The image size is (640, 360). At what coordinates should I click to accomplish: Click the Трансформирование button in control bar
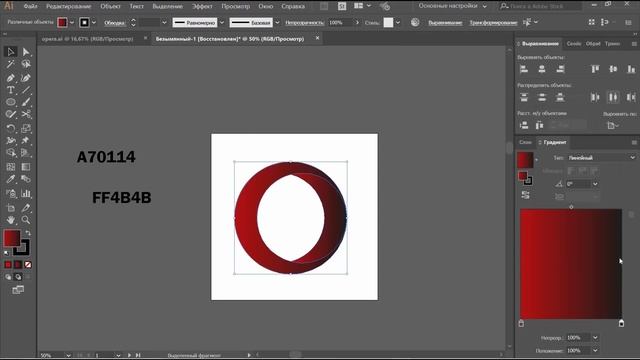pos(493,23)
